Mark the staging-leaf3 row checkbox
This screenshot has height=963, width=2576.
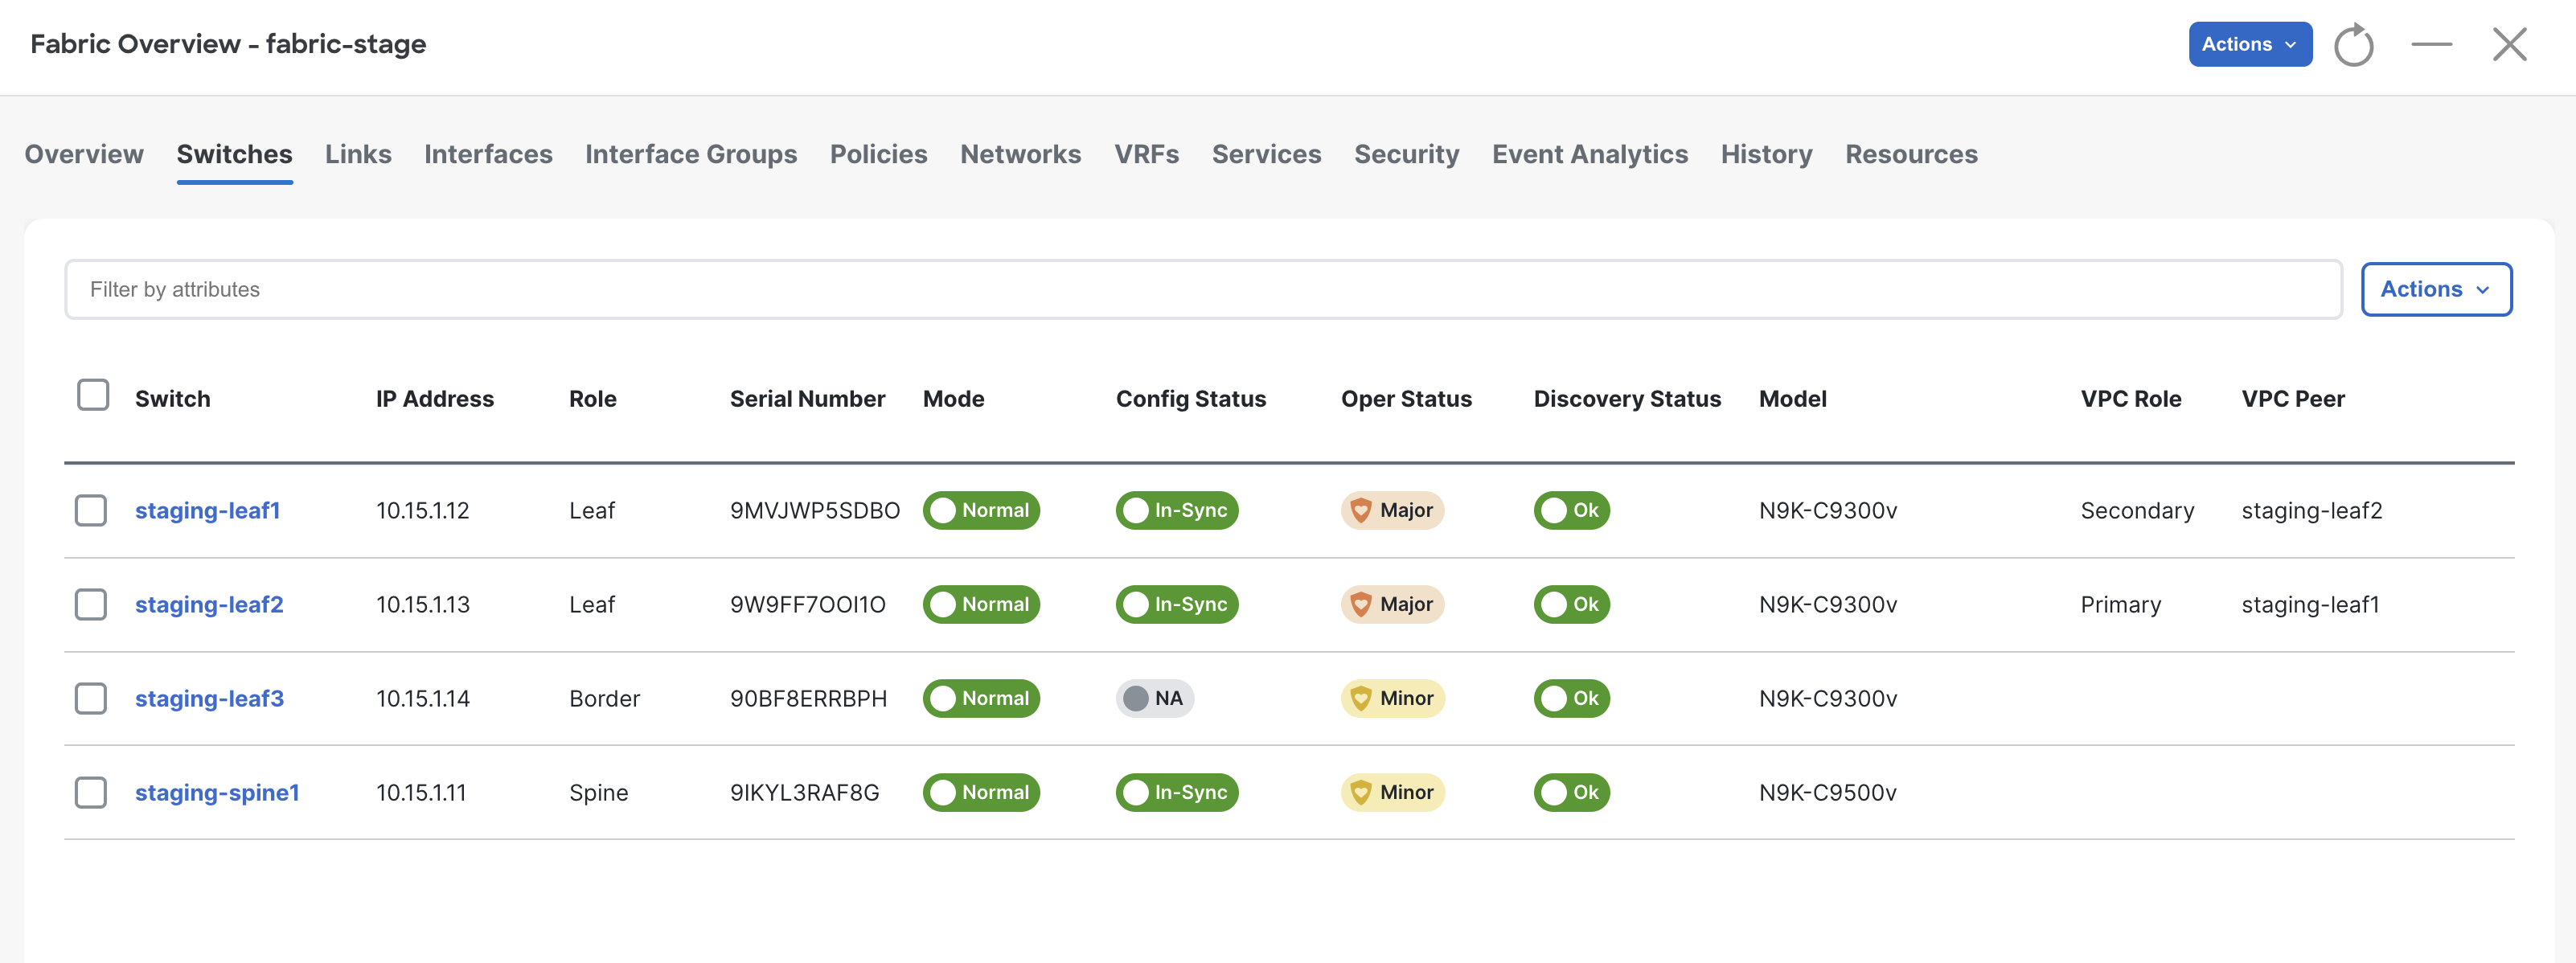(91, 699)
